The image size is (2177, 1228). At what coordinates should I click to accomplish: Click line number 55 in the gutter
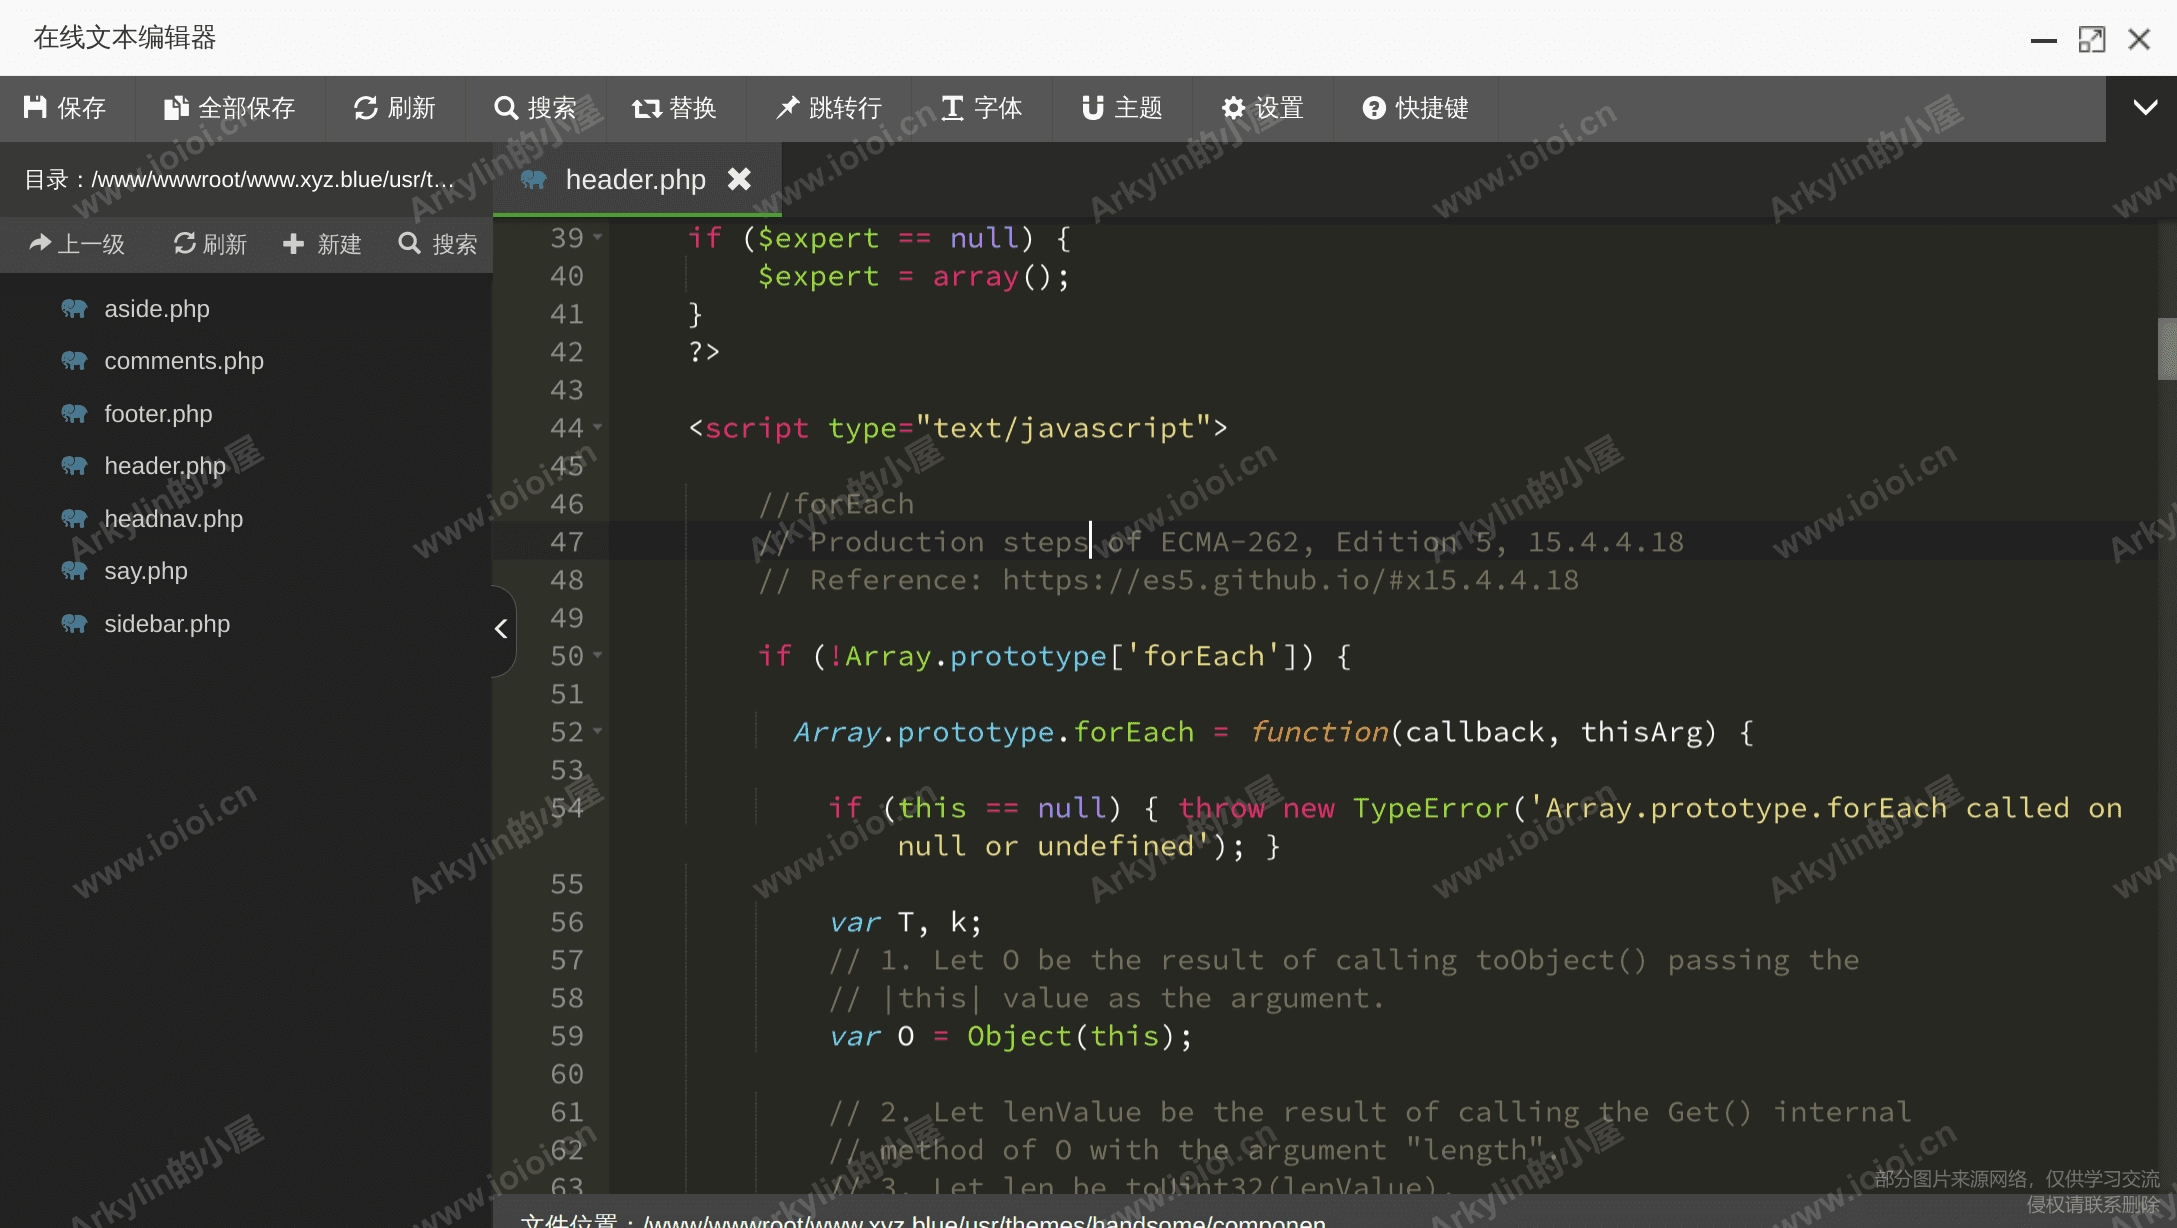pyautogui.click(x=566, y=884)
